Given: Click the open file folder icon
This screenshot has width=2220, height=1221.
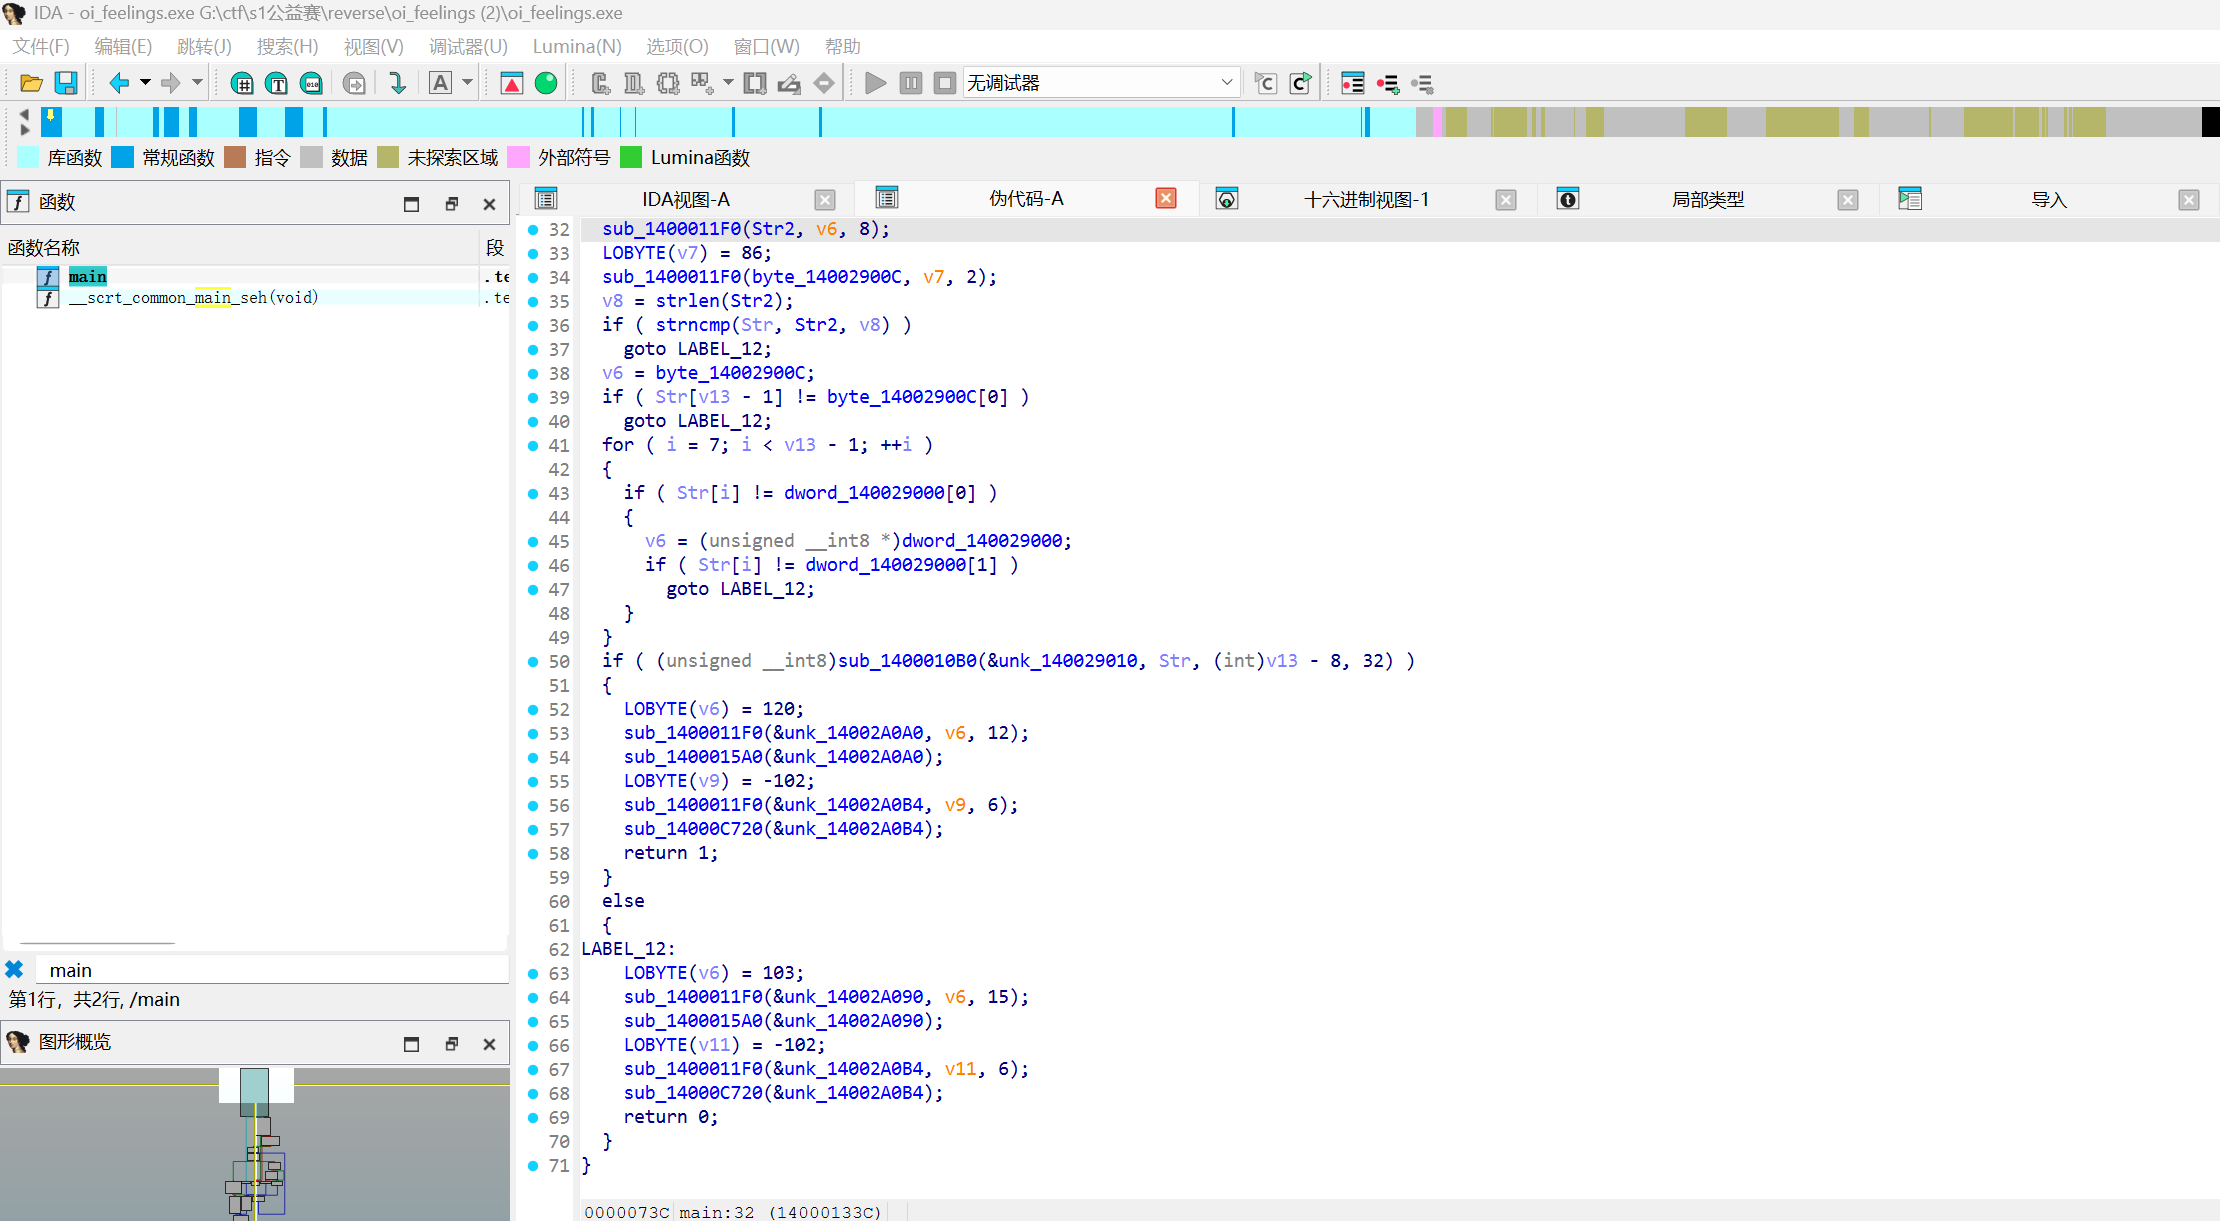Looking at the screenshot, I should [x=31, y=83].
